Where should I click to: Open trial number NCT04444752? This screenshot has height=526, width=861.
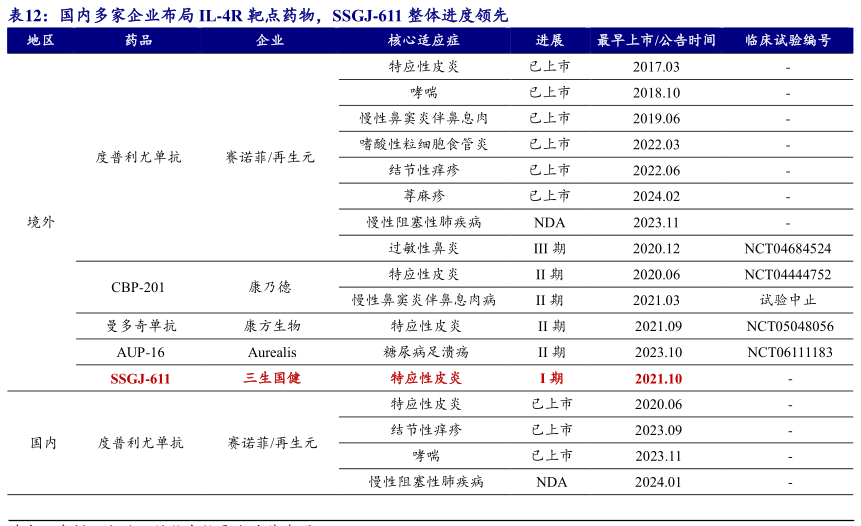(x=788, y=274)
